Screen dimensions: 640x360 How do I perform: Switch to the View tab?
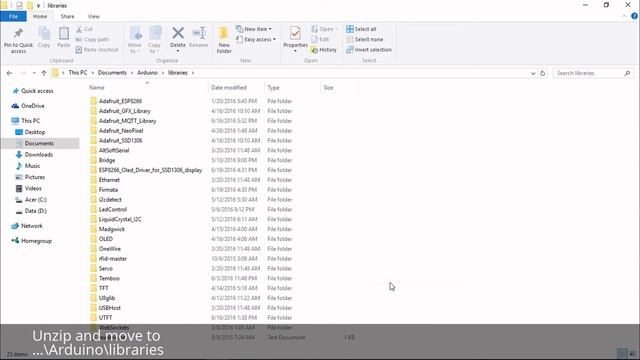point(93,16)
